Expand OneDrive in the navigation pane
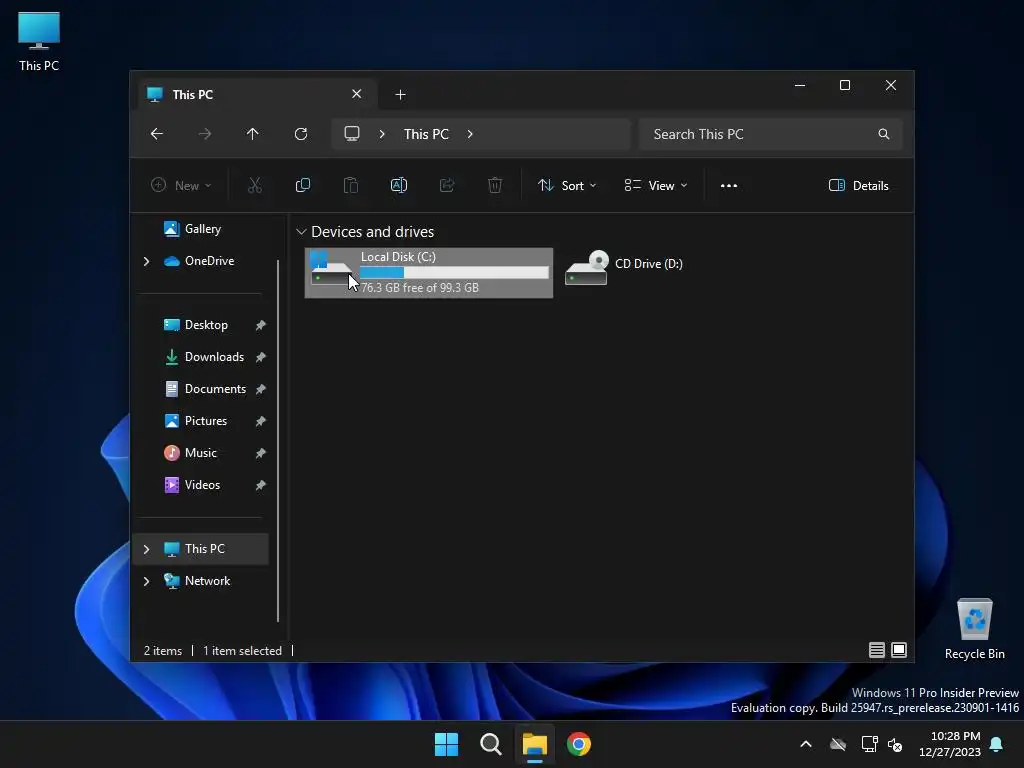 click(146, 261)
